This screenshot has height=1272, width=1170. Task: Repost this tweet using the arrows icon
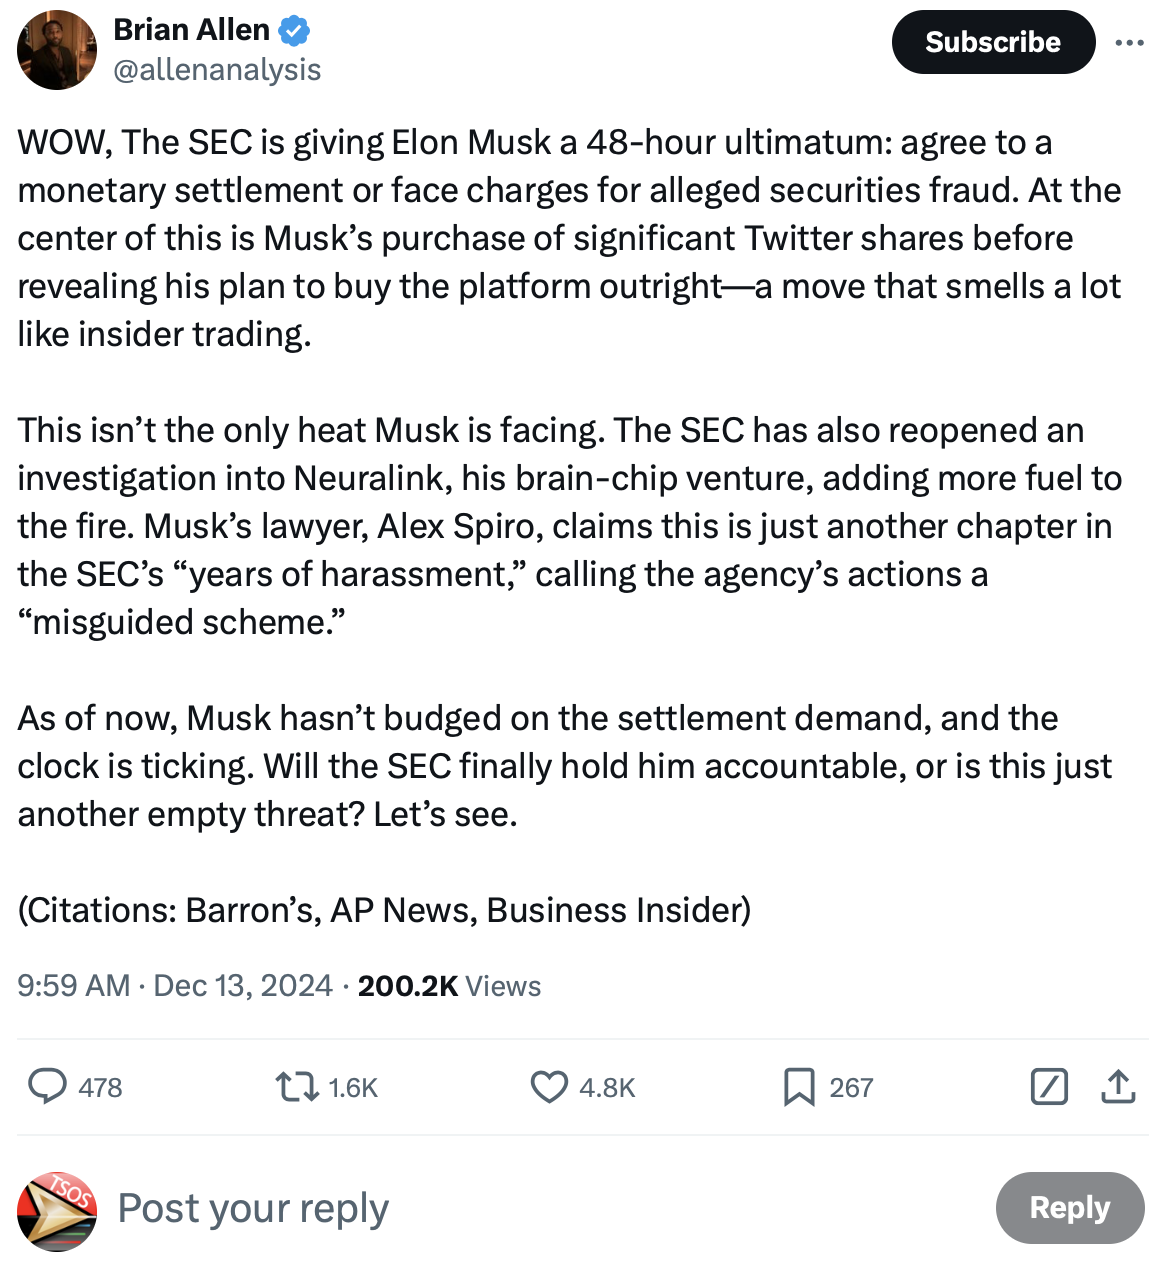pos(297,1086)
